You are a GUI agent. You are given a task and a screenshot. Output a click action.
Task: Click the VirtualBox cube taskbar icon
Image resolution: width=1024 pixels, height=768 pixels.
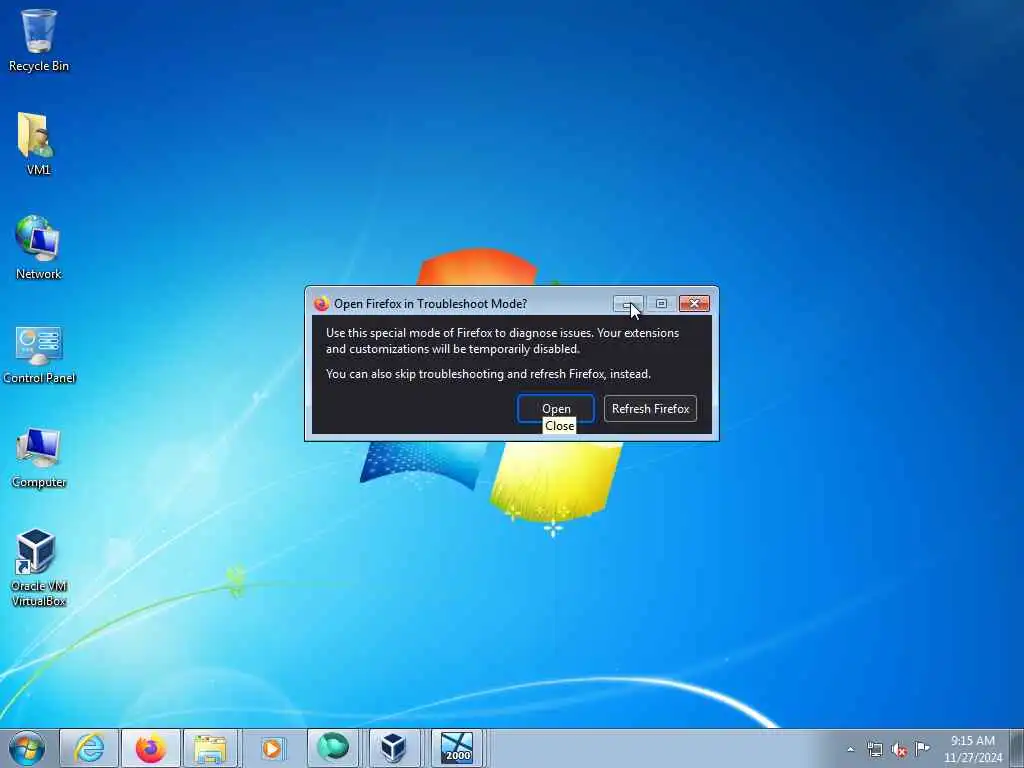coord(394,748)
